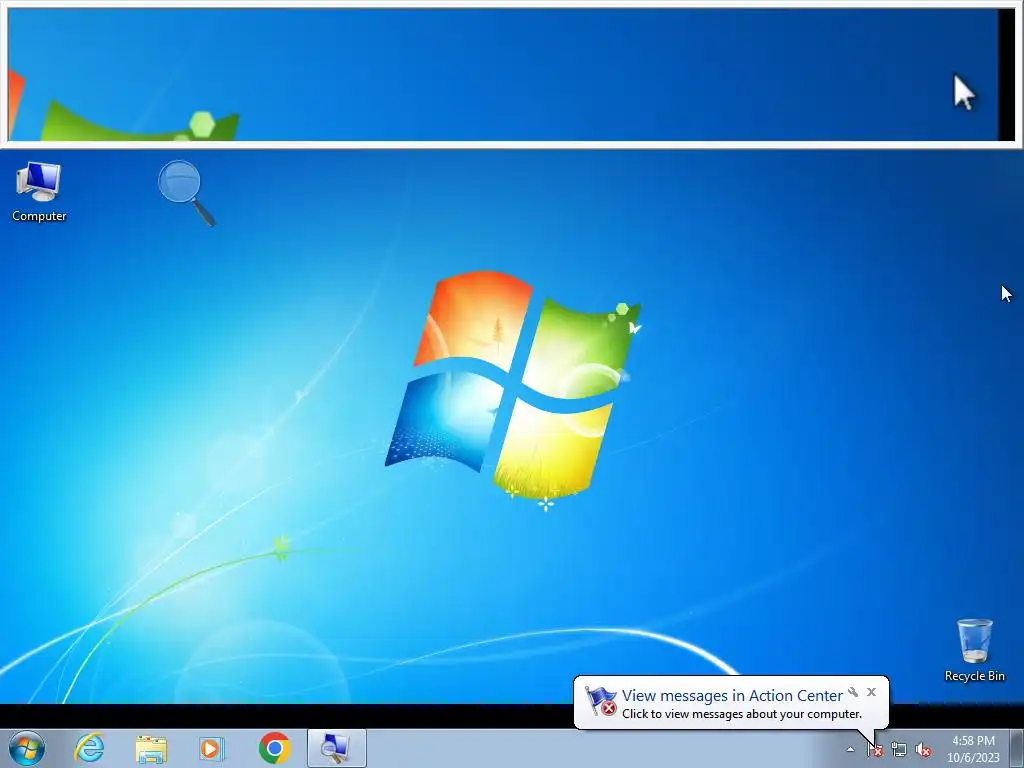Select the Magnifier taskbar button

click(337, 748)
